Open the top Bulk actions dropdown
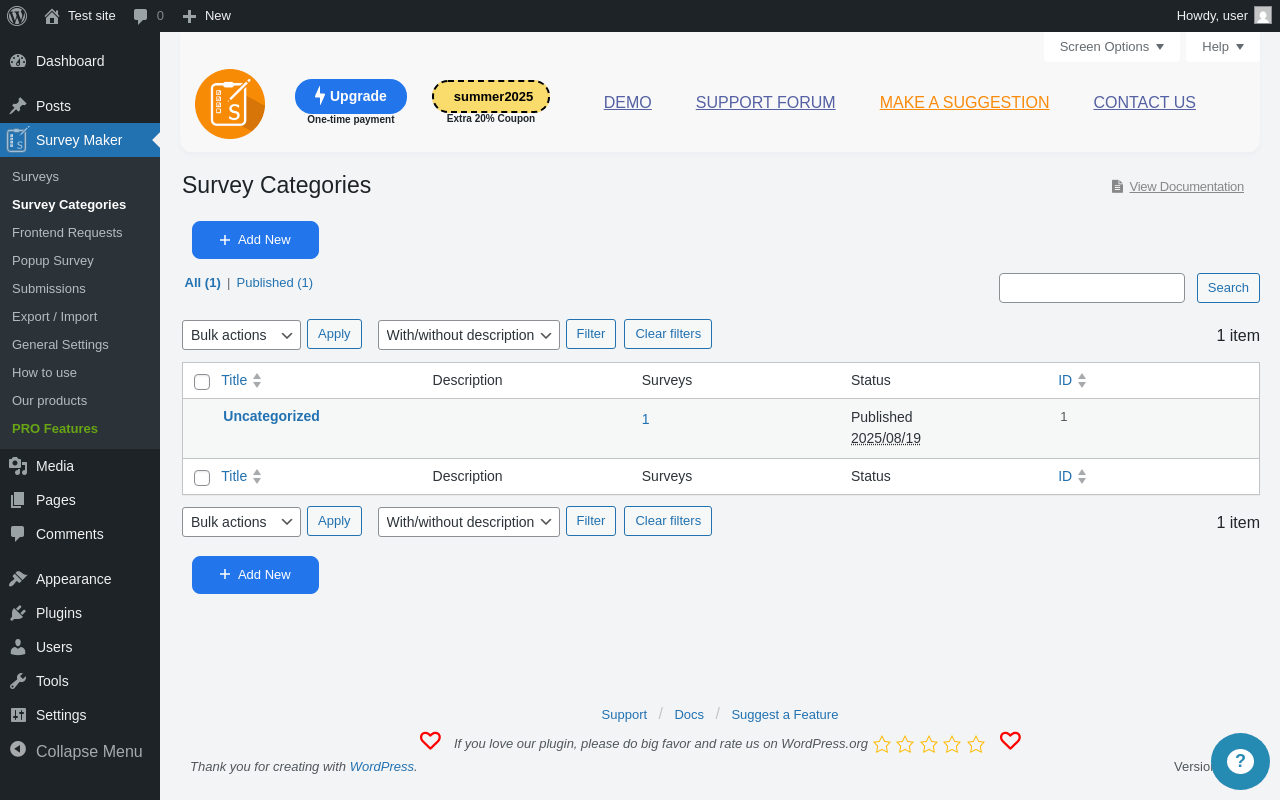Viewport: 1280px width, 800px height. click(241, 335)
